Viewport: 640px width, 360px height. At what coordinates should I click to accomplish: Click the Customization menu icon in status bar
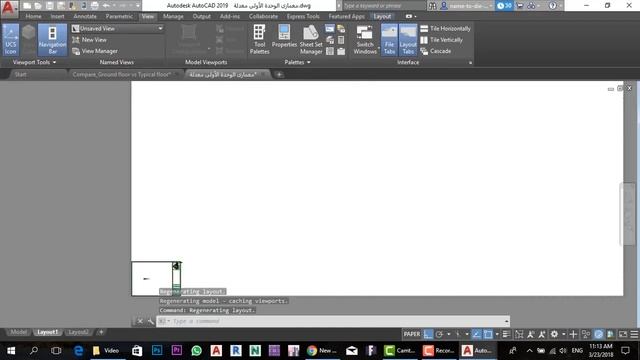click(x=634, y=334)
